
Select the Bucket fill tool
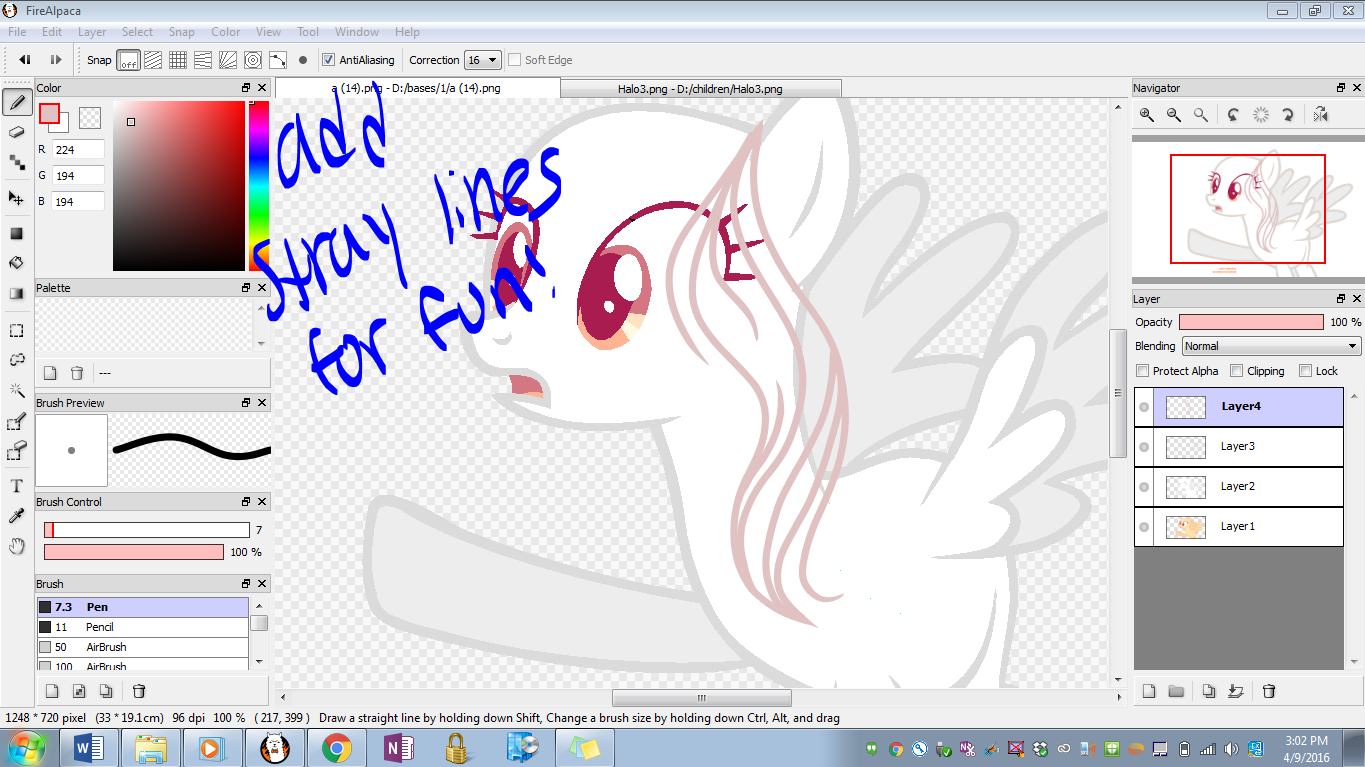pyautogui.click(x=16, y=263)
